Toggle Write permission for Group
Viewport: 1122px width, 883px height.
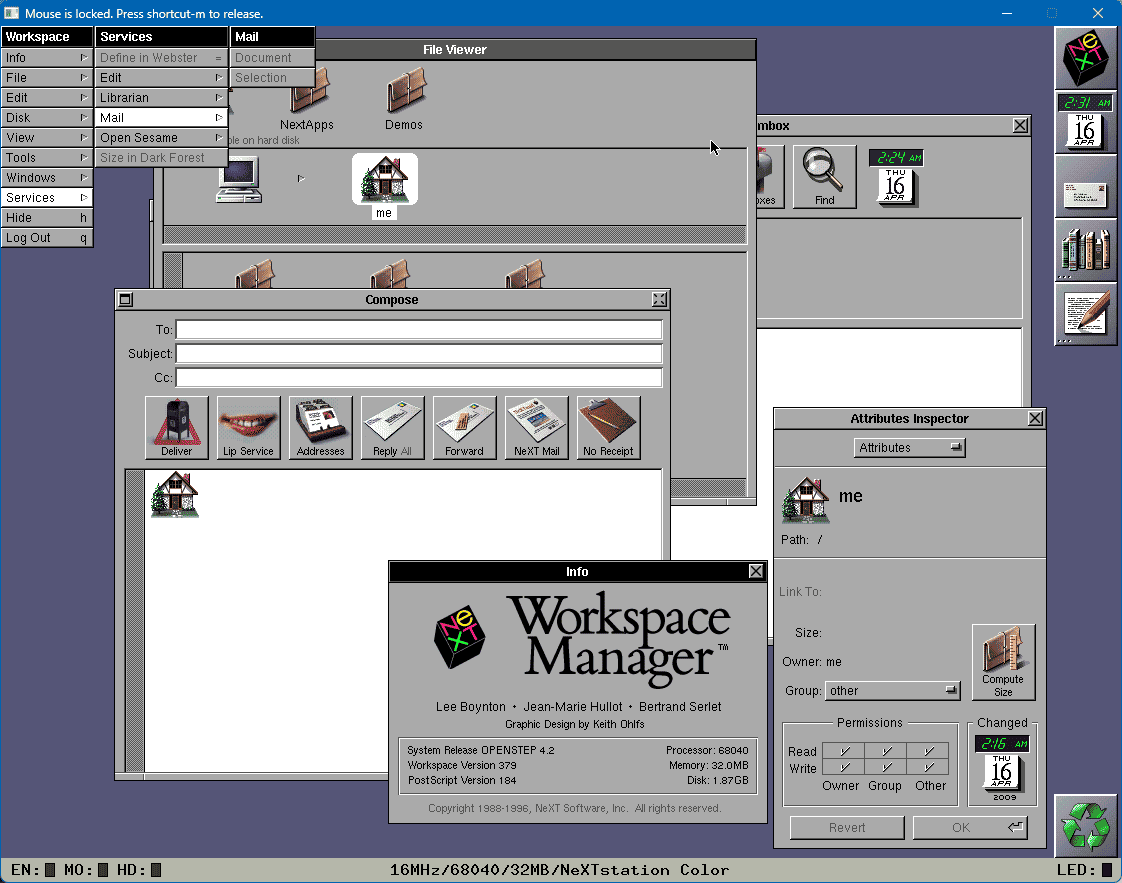click(886, 768)
